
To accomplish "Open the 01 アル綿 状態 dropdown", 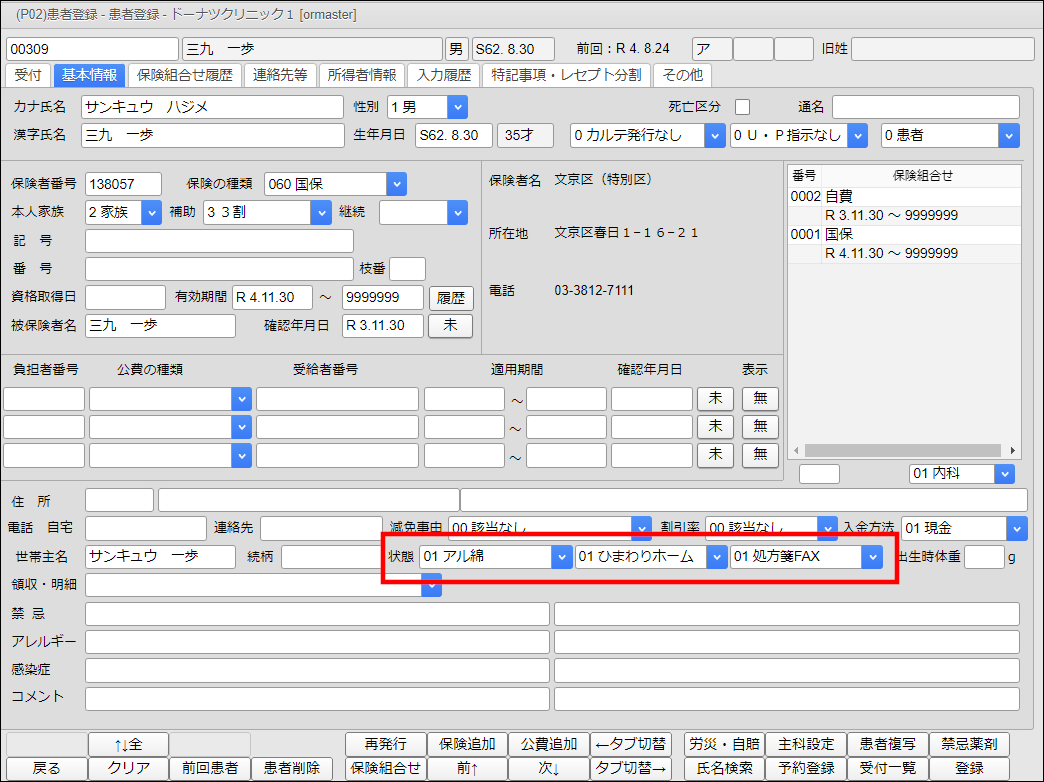I will pos(561,557).
